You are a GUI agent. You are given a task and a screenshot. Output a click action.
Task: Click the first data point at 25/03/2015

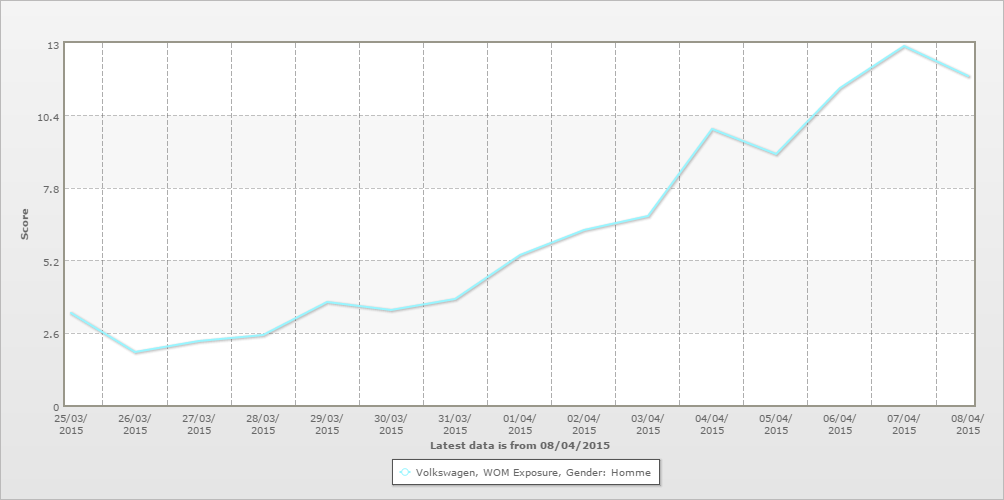click(71, 314)
